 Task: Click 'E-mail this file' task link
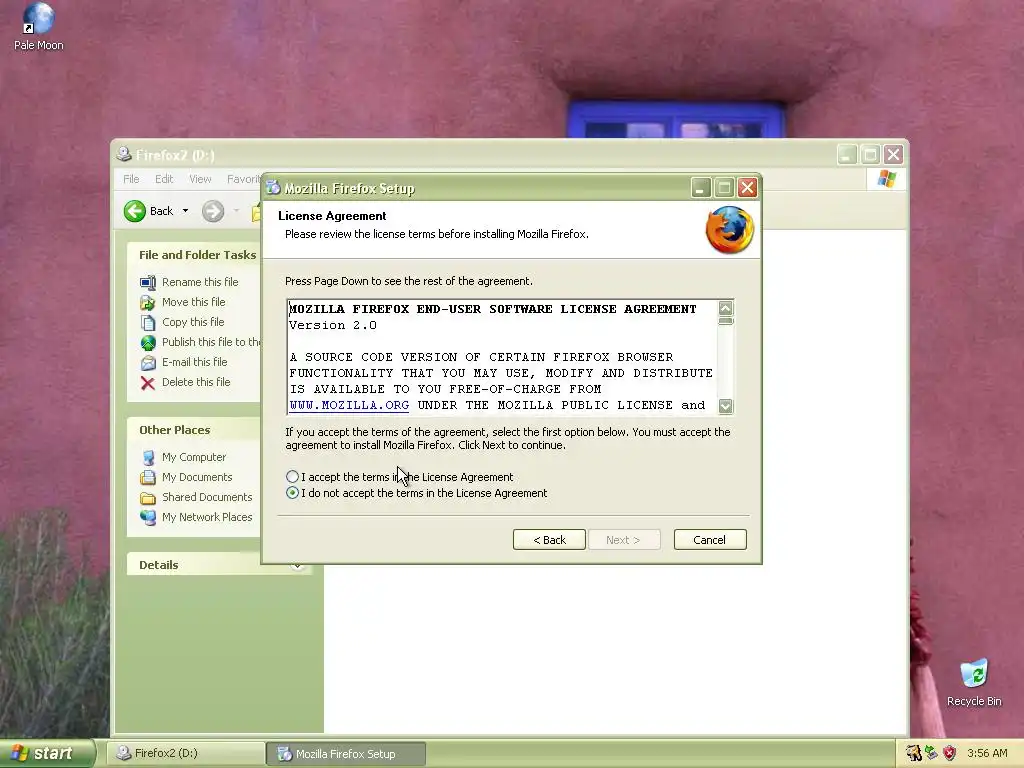195,362
